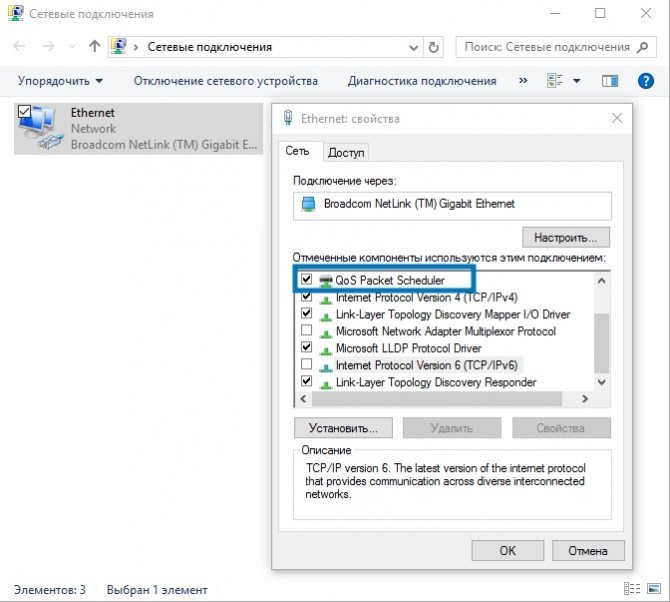Click the vertical scrollbar thumb in component list
The image size is (670, 602).
[x=602, y=343]
